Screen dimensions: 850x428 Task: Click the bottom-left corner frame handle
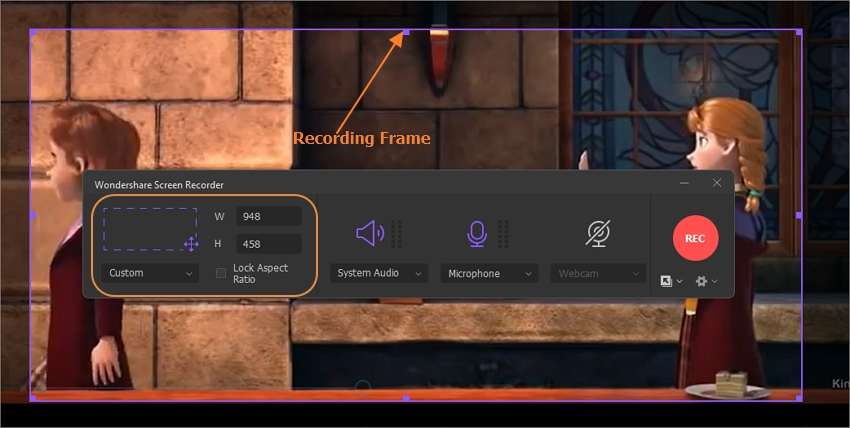(x=33, y=398)
